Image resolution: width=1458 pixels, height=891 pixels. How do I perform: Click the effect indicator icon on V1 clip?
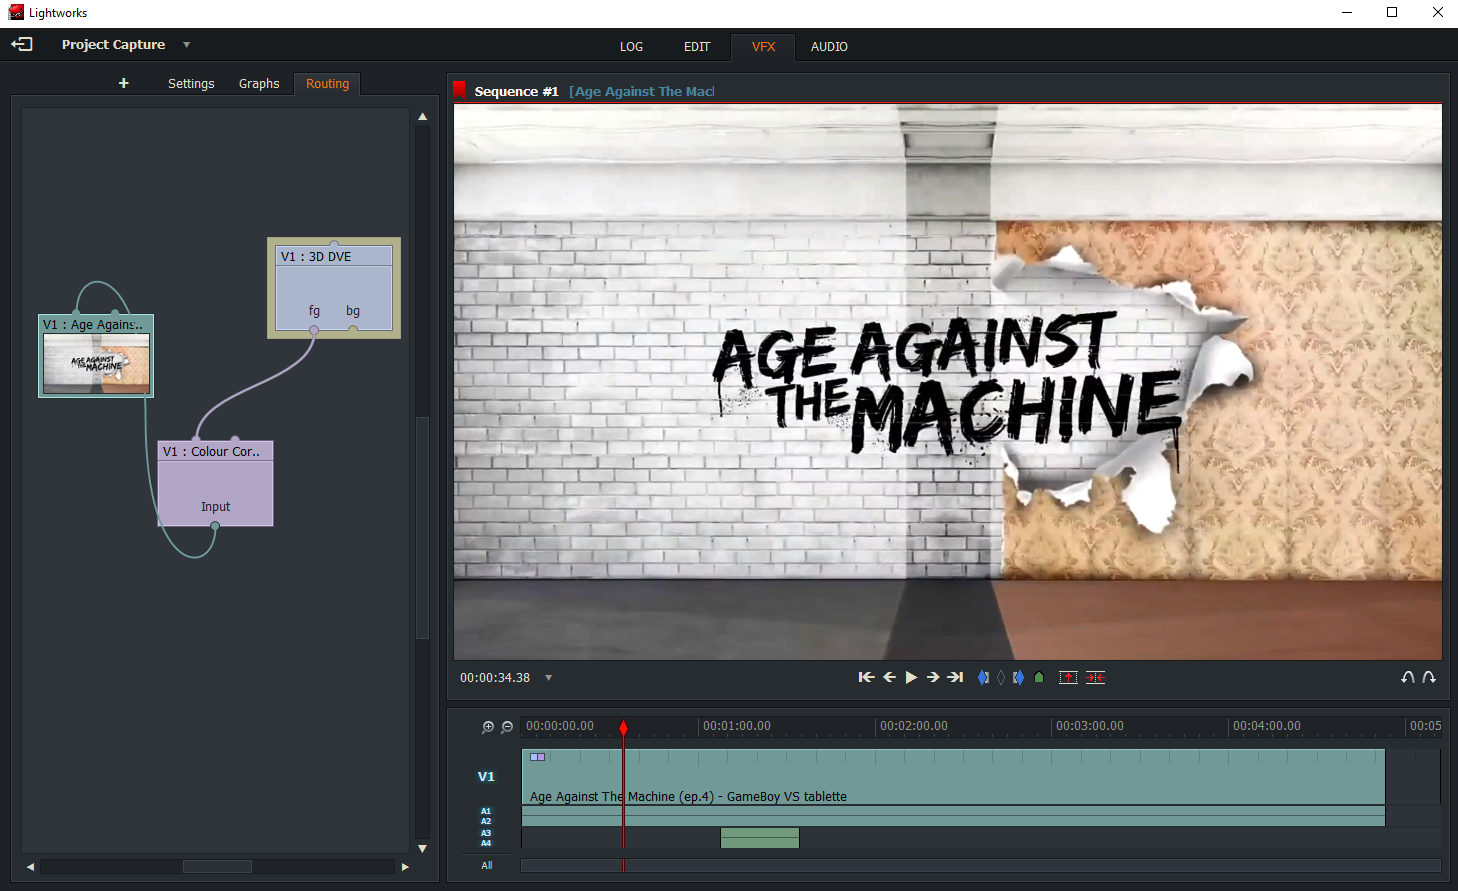point(537,757)
